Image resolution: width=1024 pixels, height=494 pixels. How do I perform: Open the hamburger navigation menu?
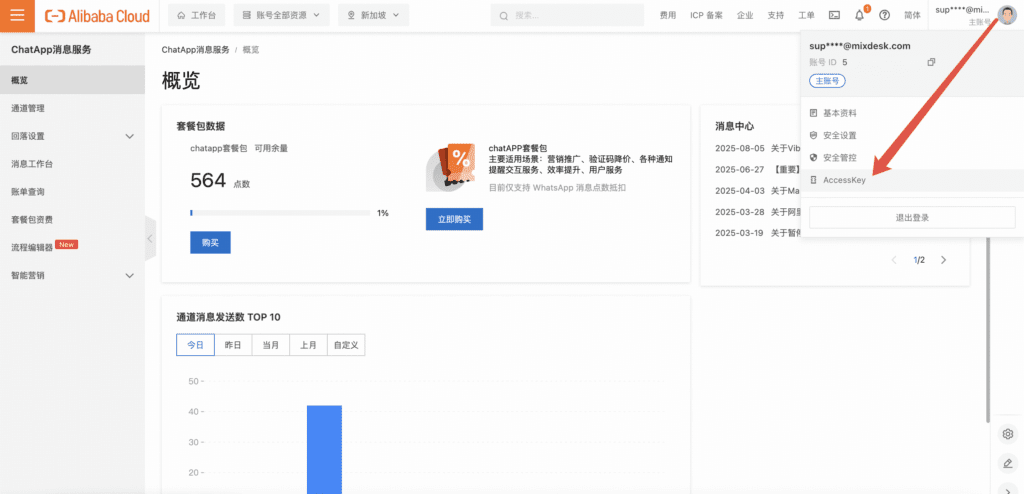point(17,16)
